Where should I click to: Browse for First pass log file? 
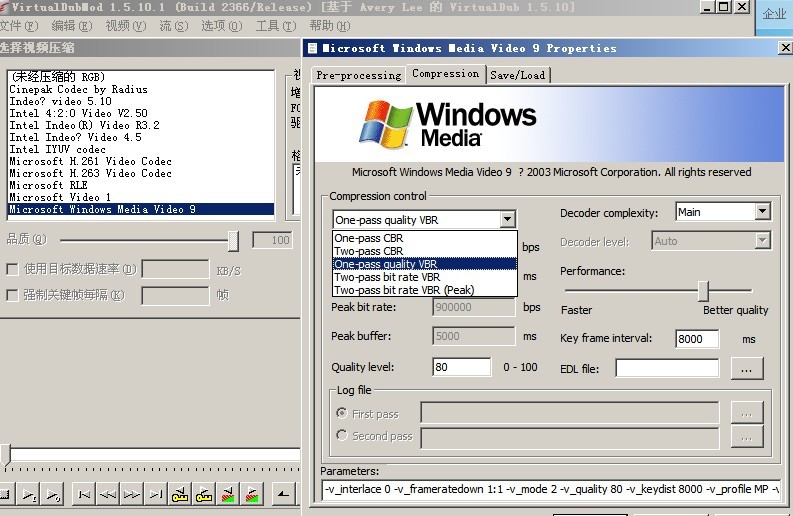(x=747, y=413)
